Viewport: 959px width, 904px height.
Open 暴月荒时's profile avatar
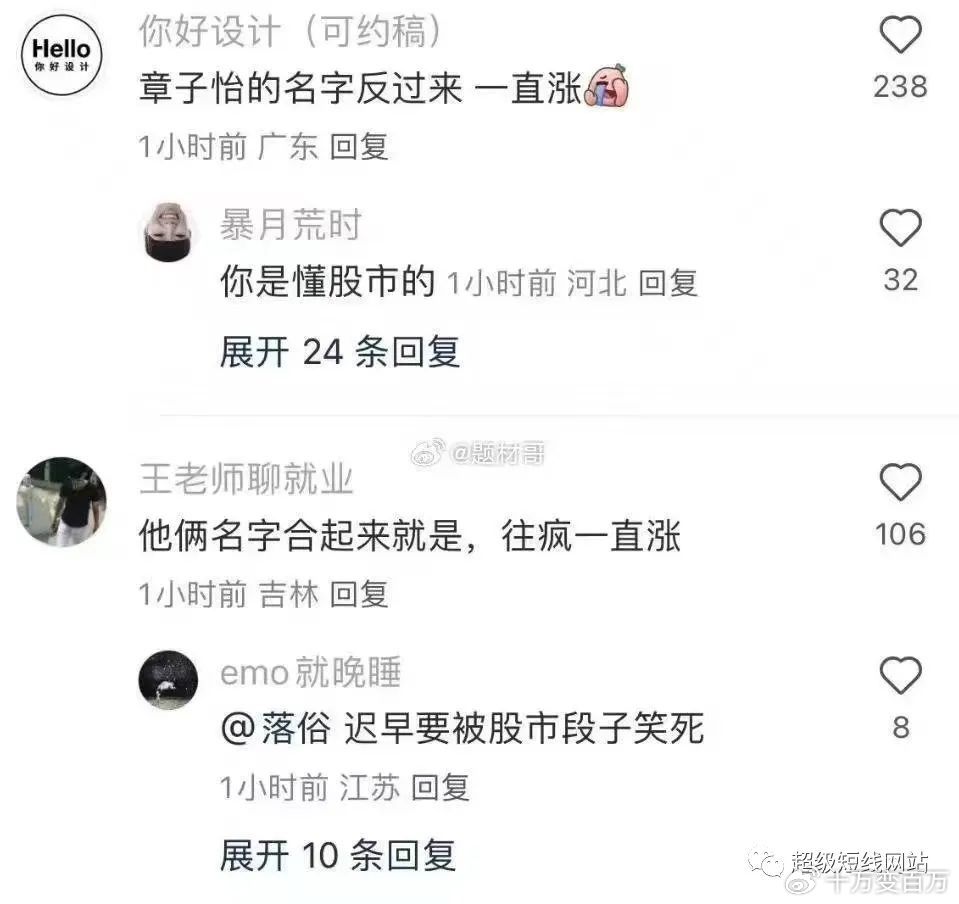[x=169, y=232]
